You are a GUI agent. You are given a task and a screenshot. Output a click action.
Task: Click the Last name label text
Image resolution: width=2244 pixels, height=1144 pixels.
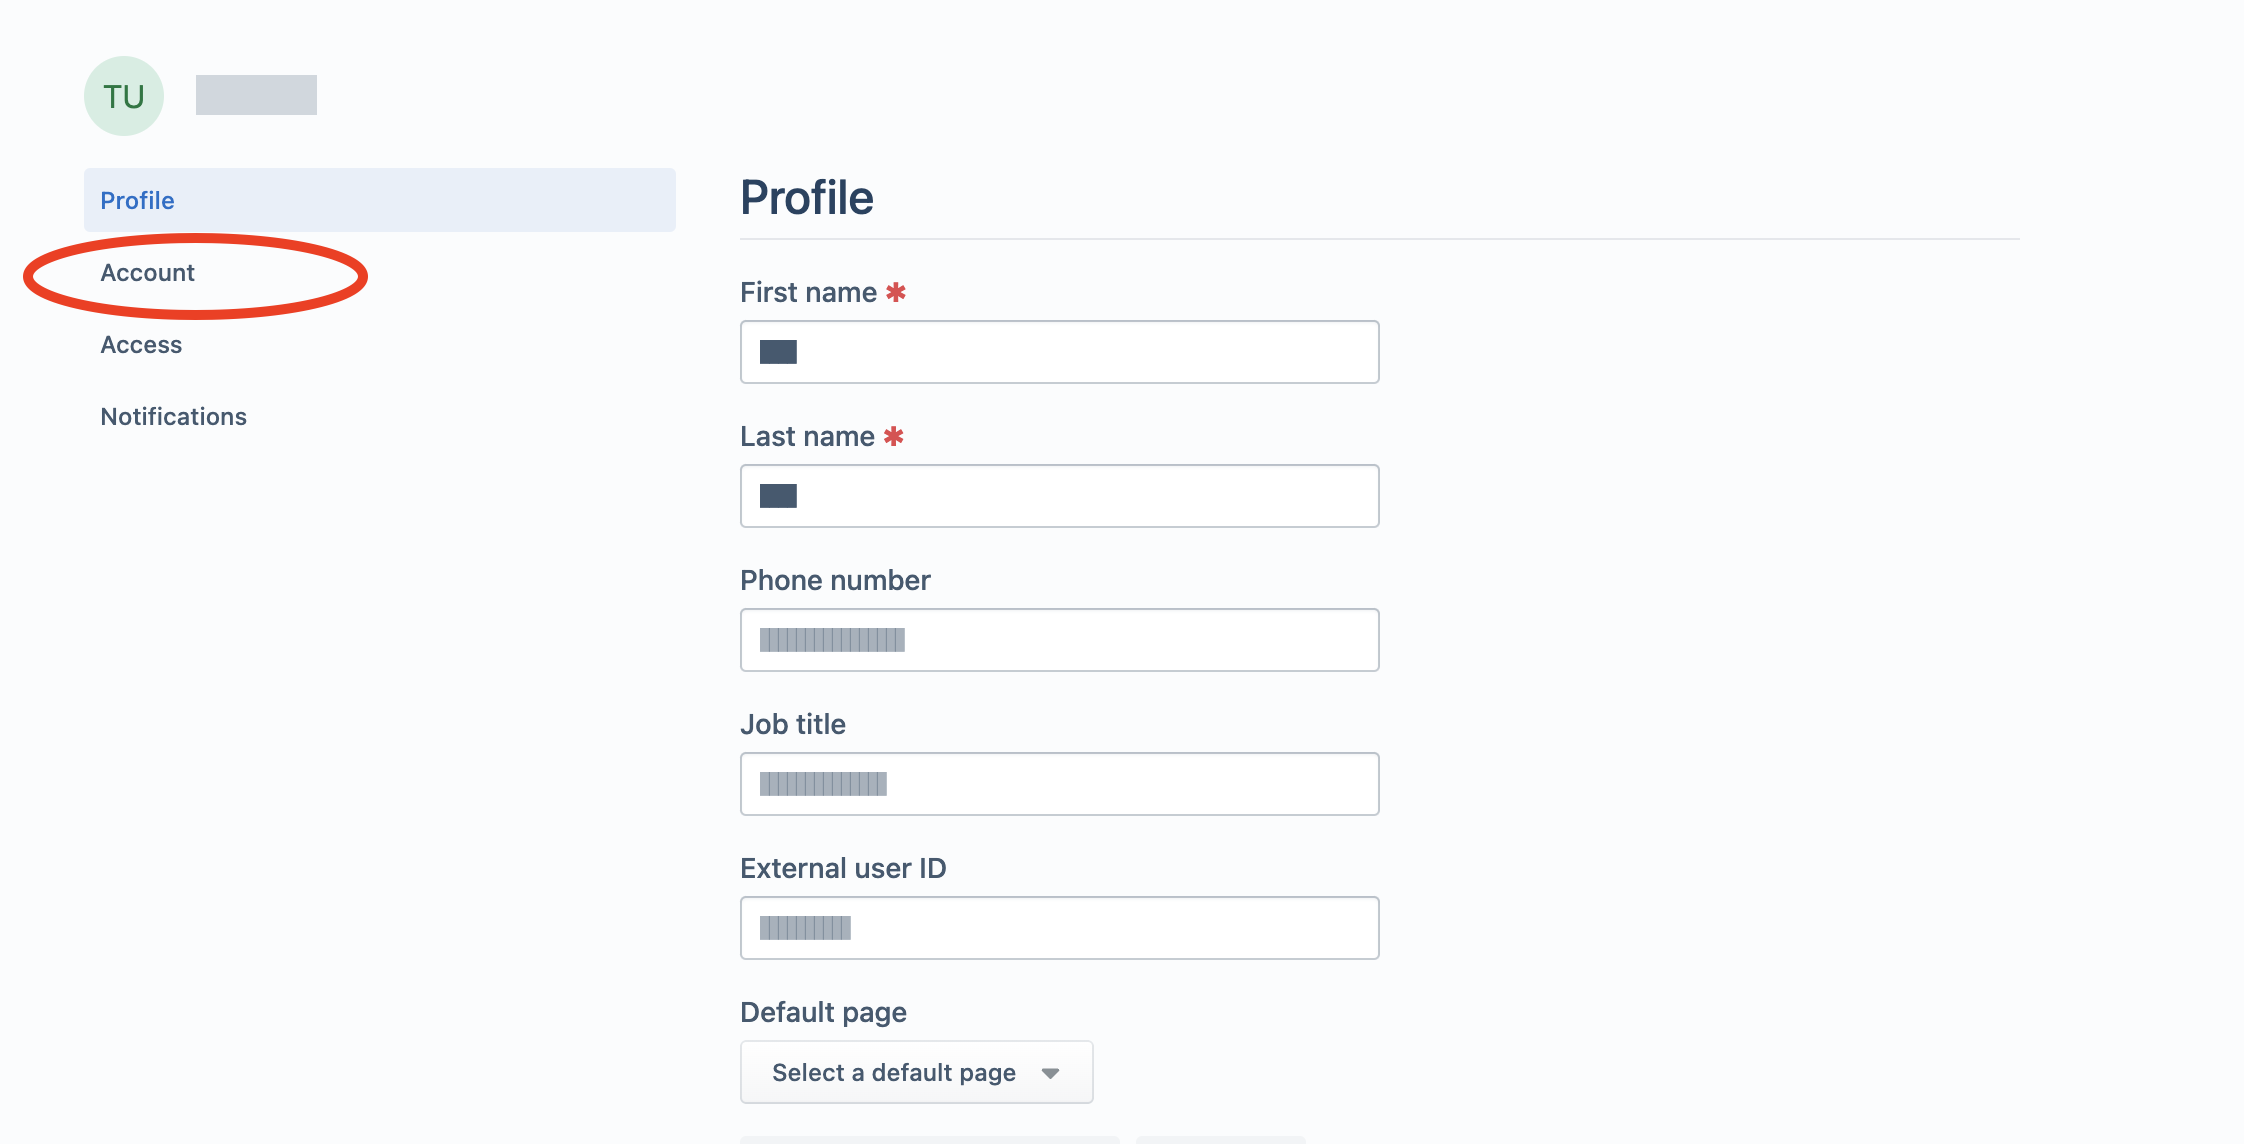click(807, 436)
